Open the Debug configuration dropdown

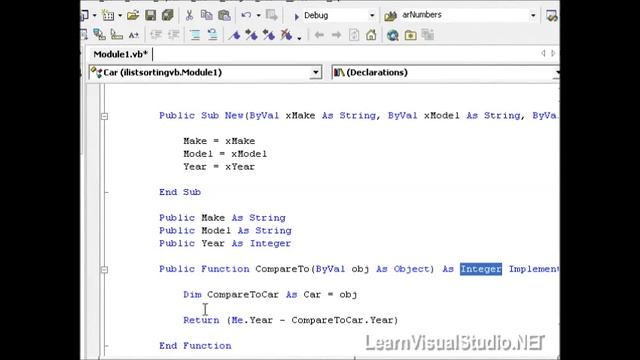[372, 16]
